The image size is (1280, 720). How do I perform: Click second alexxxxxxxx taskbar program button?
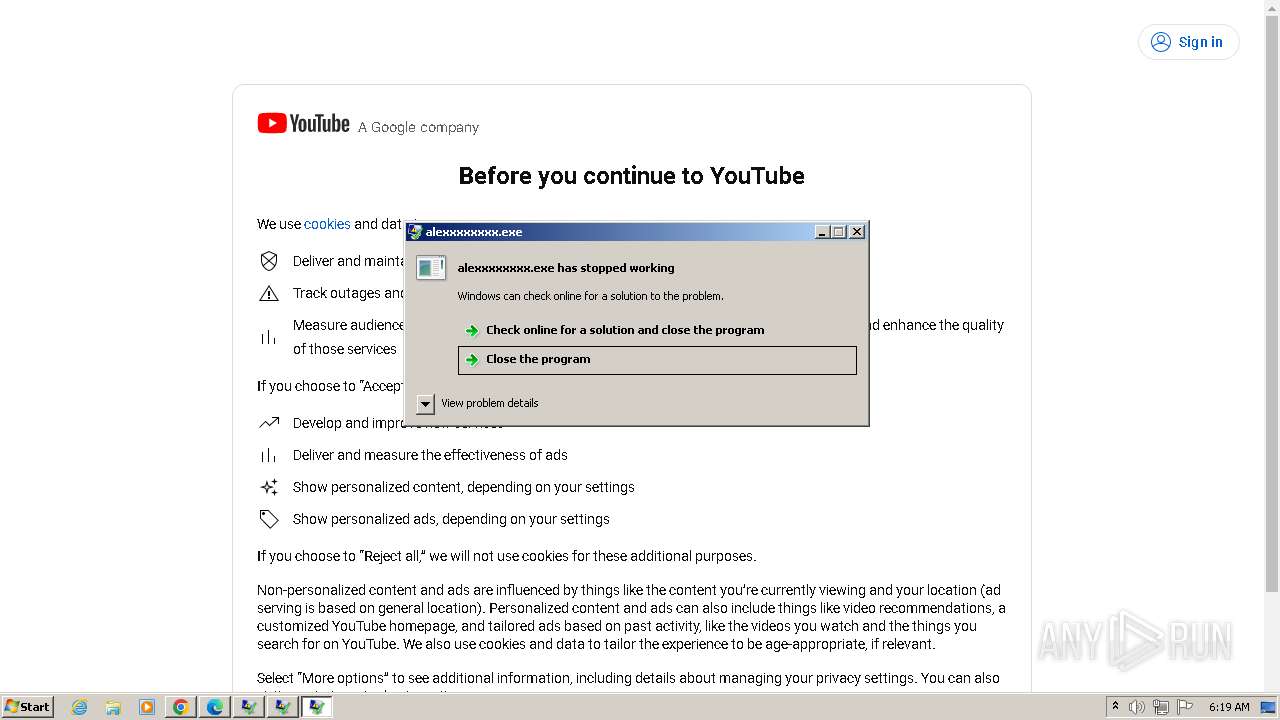283,707
